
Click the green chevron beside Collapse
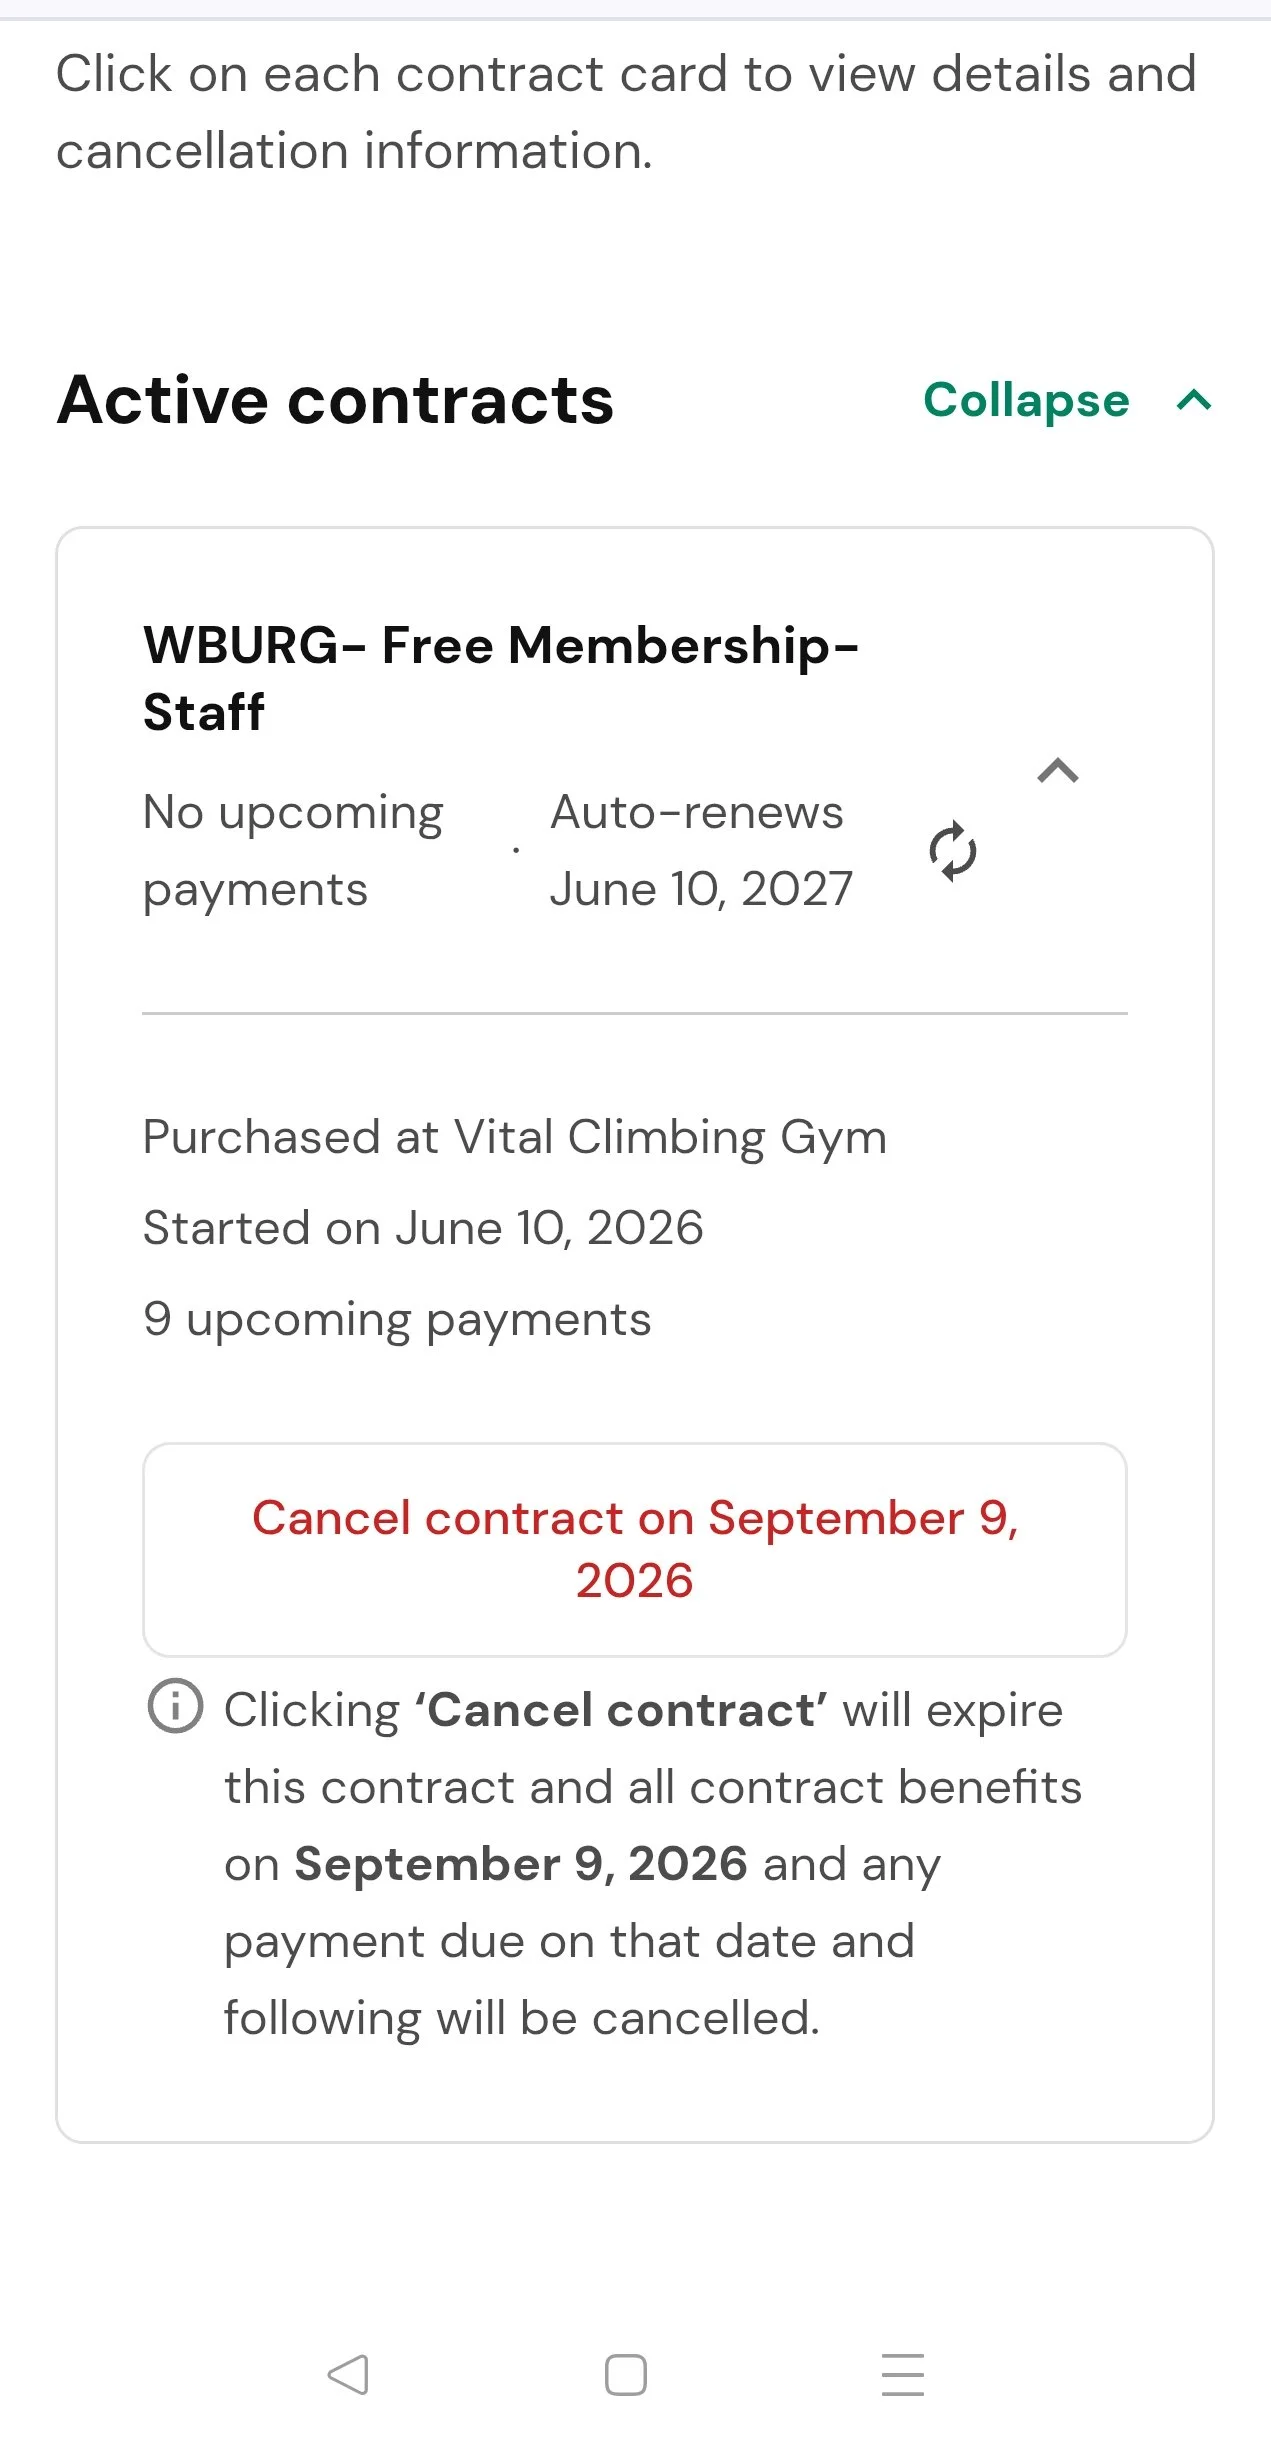pyautogui.click(x=1194, y=400)
